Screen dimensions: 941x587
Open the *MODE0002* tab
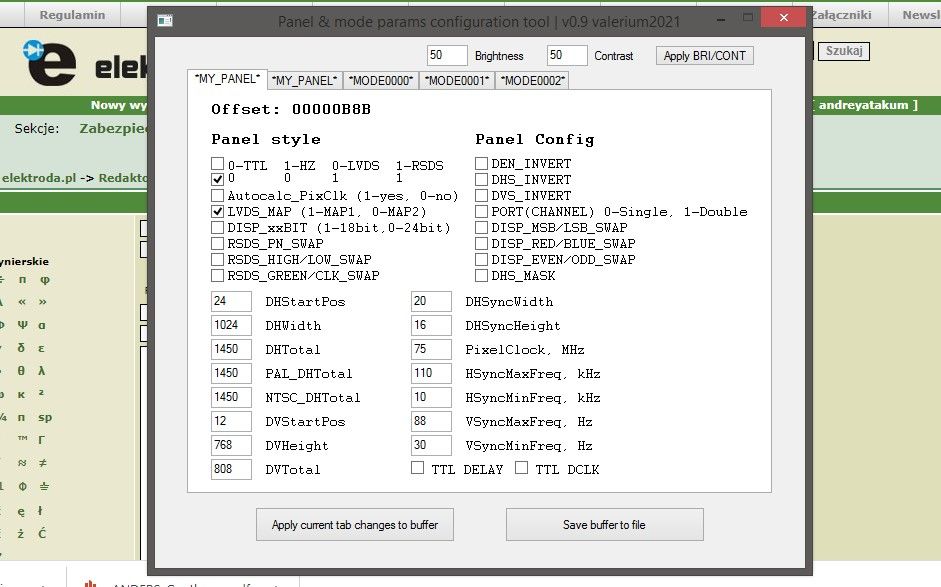click(x=532, y=81)
